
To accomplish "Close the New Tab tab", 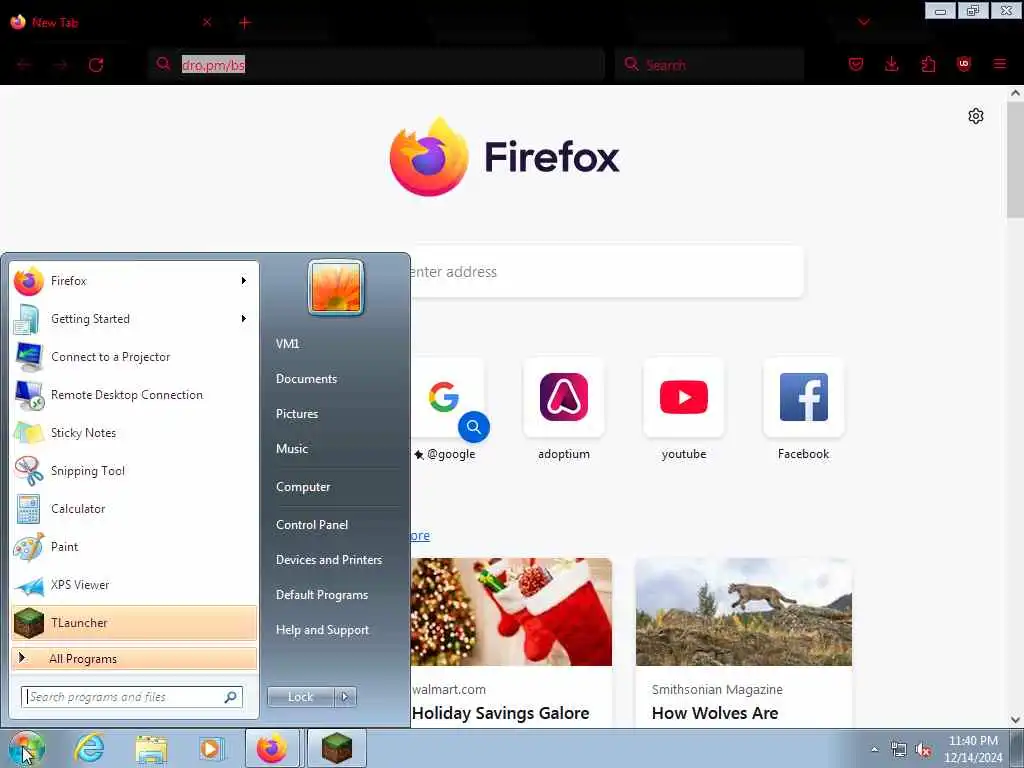I will click(207, 22).
